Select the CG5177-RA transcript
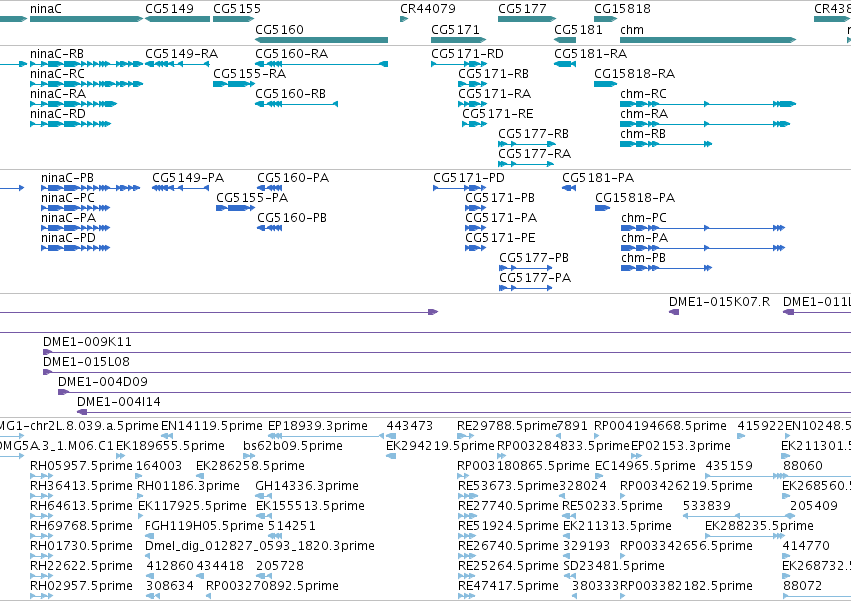Image resolution: width=851 pixels, height=601 pixels. click(525, 164)
